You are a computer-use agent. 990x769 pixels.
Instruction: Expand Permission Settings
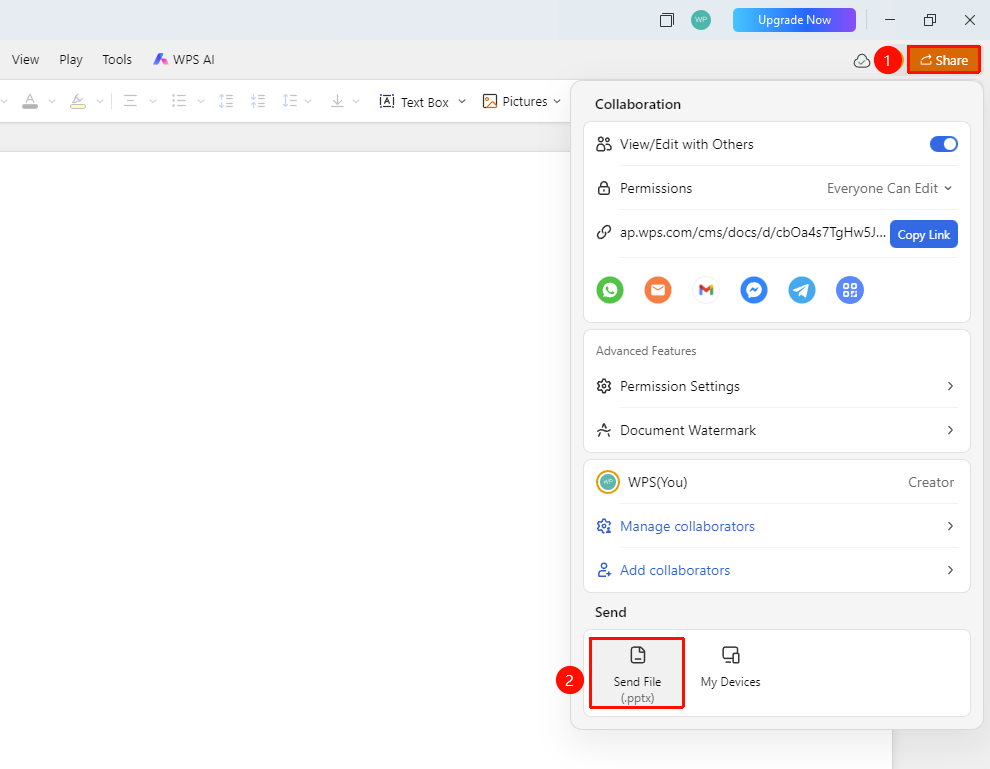[777, 386]
